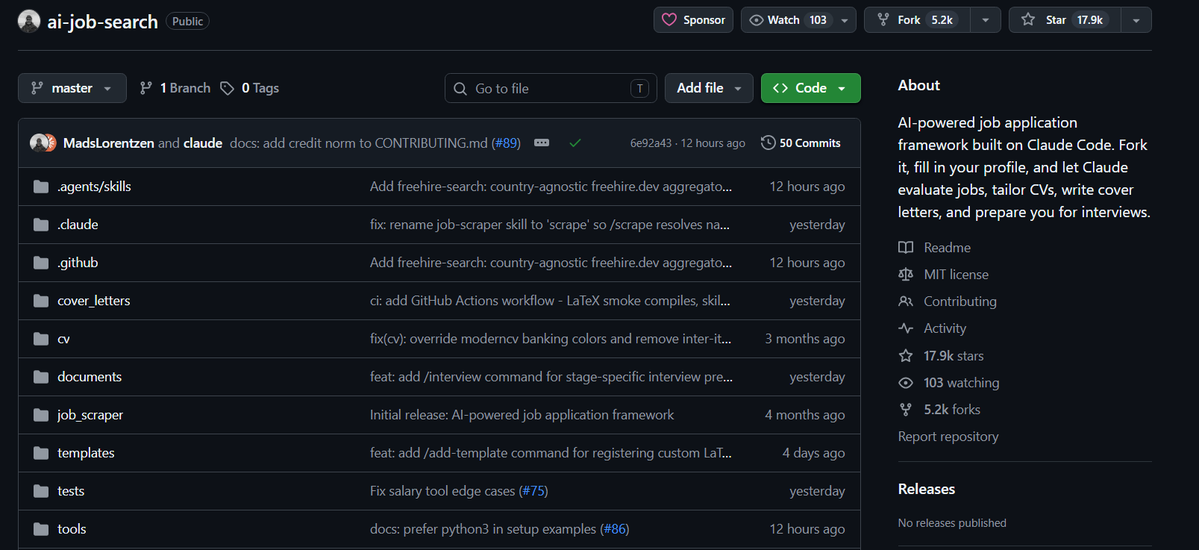Watch the repository with the eye button
Screen dimensions: 1199x550
(788, 20)
